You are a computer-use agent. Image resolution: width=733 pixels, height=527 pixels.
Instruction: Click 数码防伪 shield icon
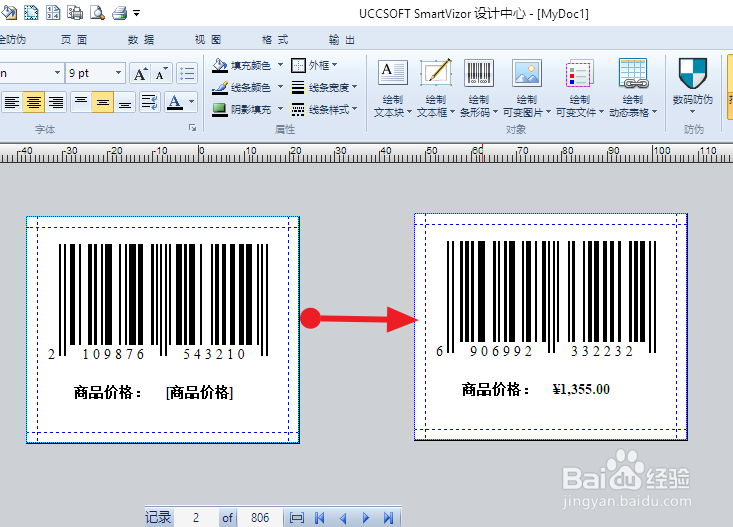pyautogui.click(x=692, y=74)
